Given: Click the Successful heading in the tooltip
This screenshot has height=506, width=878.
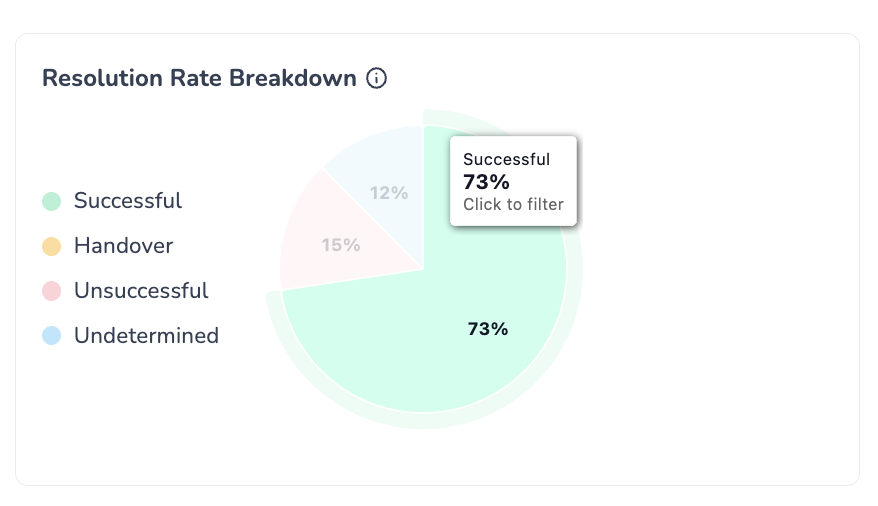Looking at the screenshot, I should [x=506, y=159].
